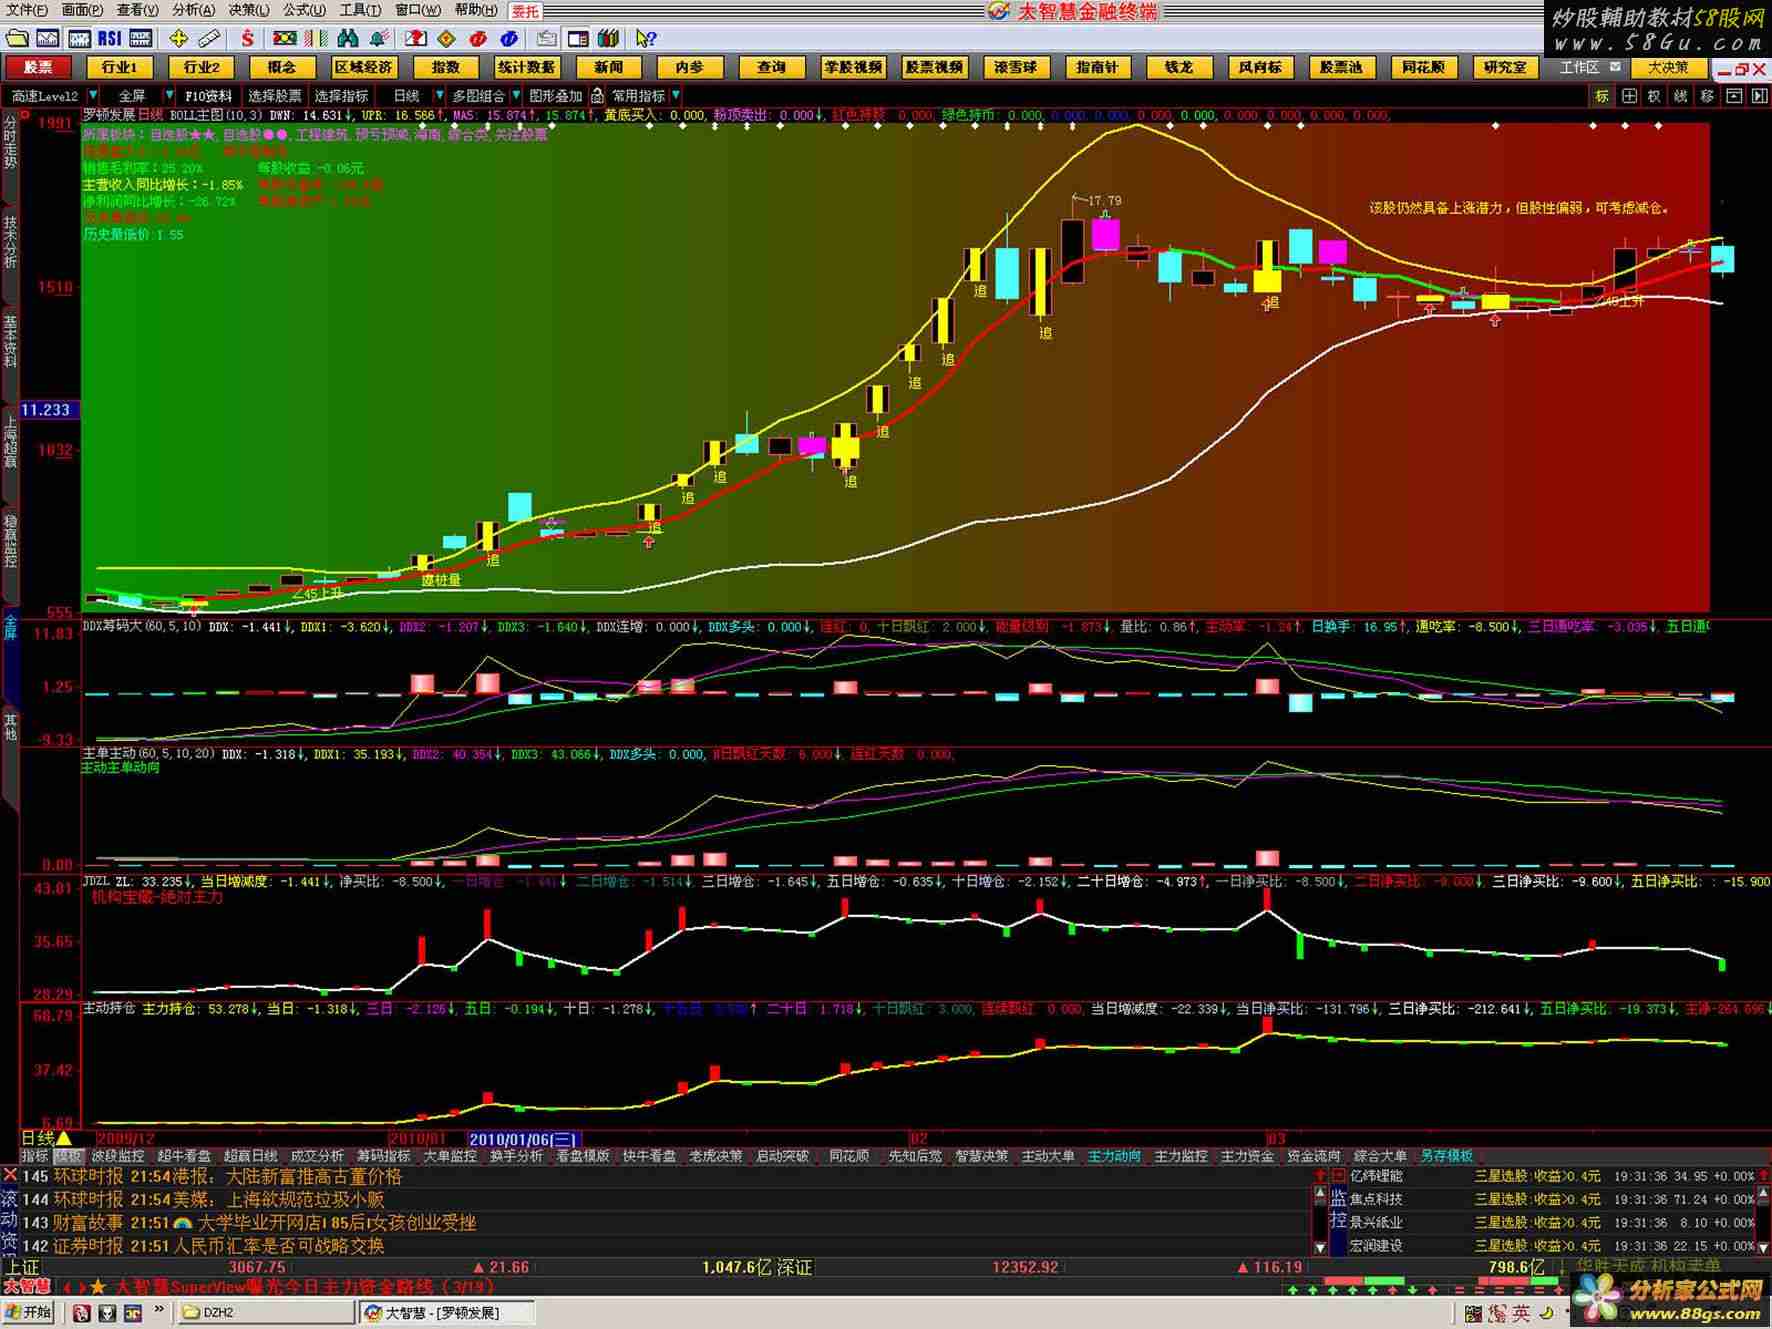Screen dimensions: 1772x1329
Task: Click the 委托 trade button
Action: coord(525,11)
